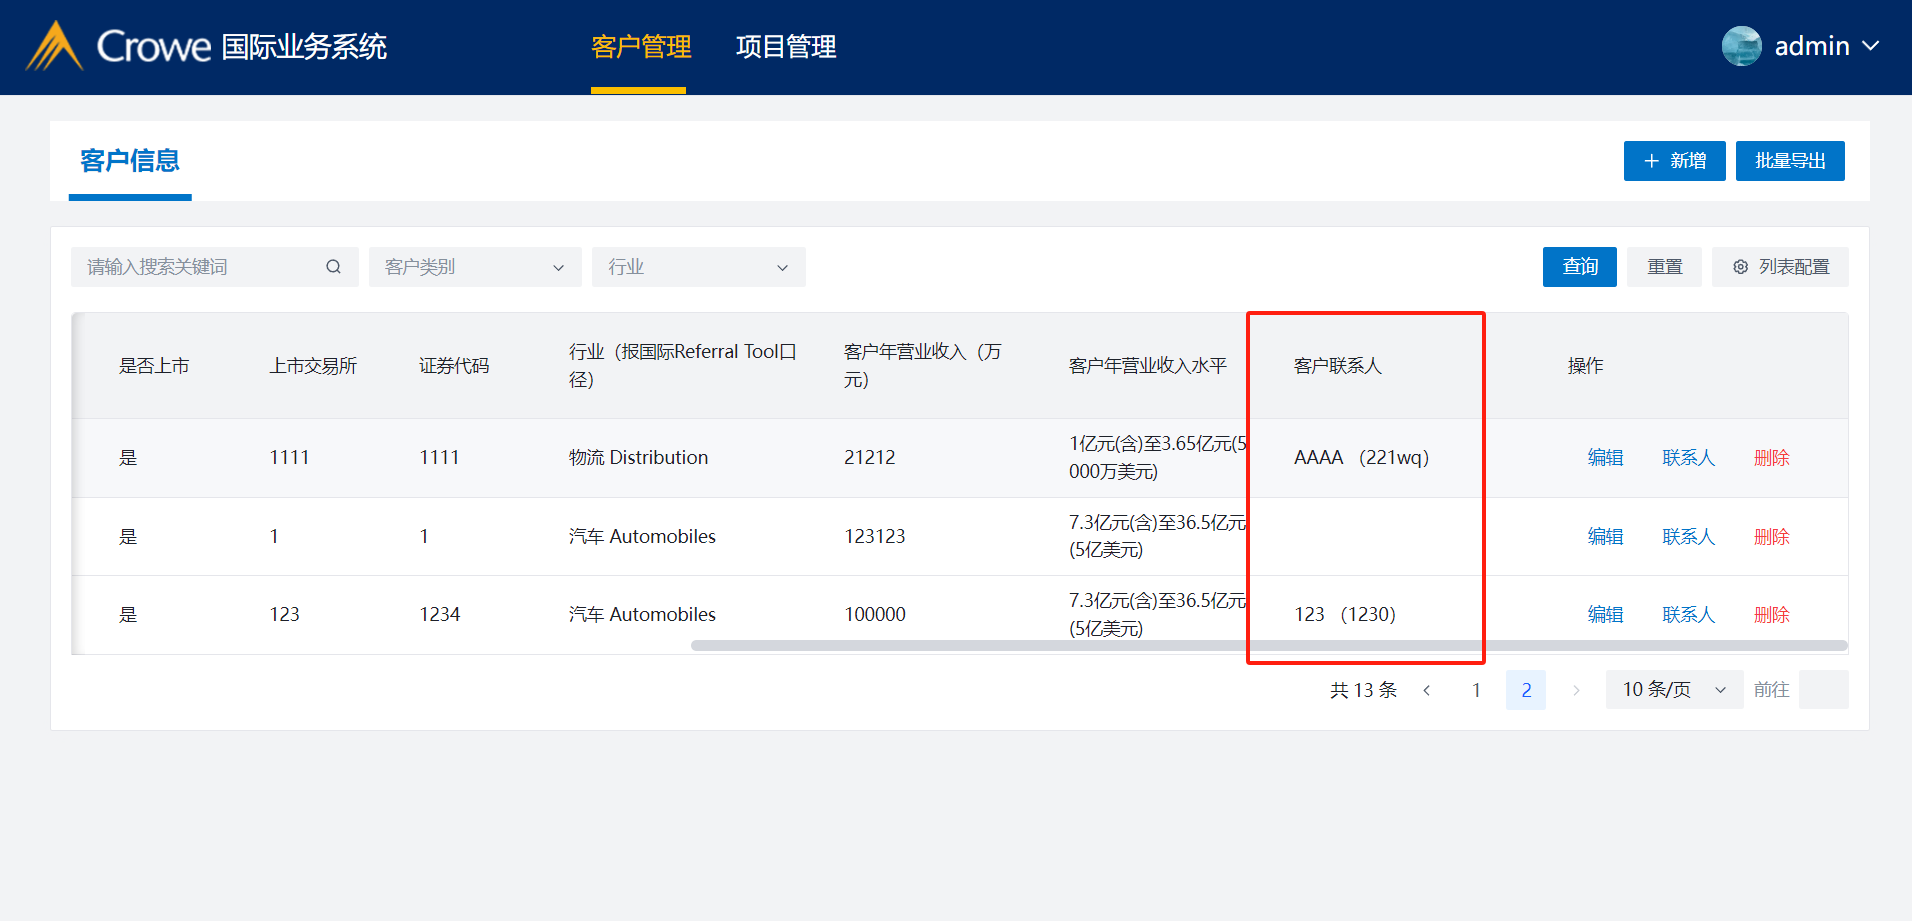The height and width of the screenshot is (921, 1912).
Task: Click the Crowe logo icon
Action: point(54,46)
